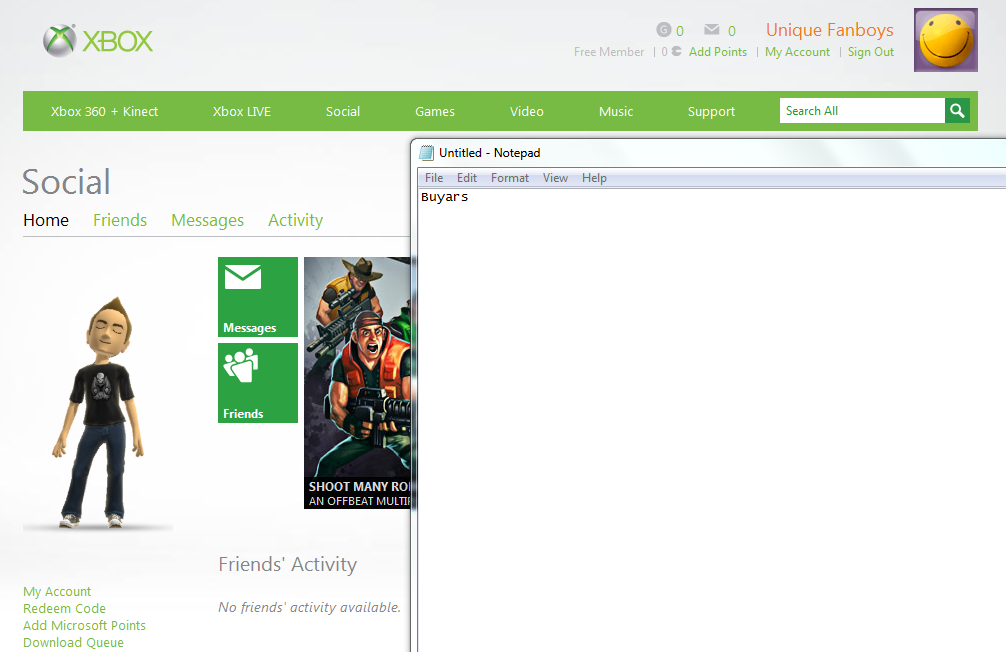Click the Buyars text in Notepad
Viewport: 1006px width, 652px height.
[445, 197]
